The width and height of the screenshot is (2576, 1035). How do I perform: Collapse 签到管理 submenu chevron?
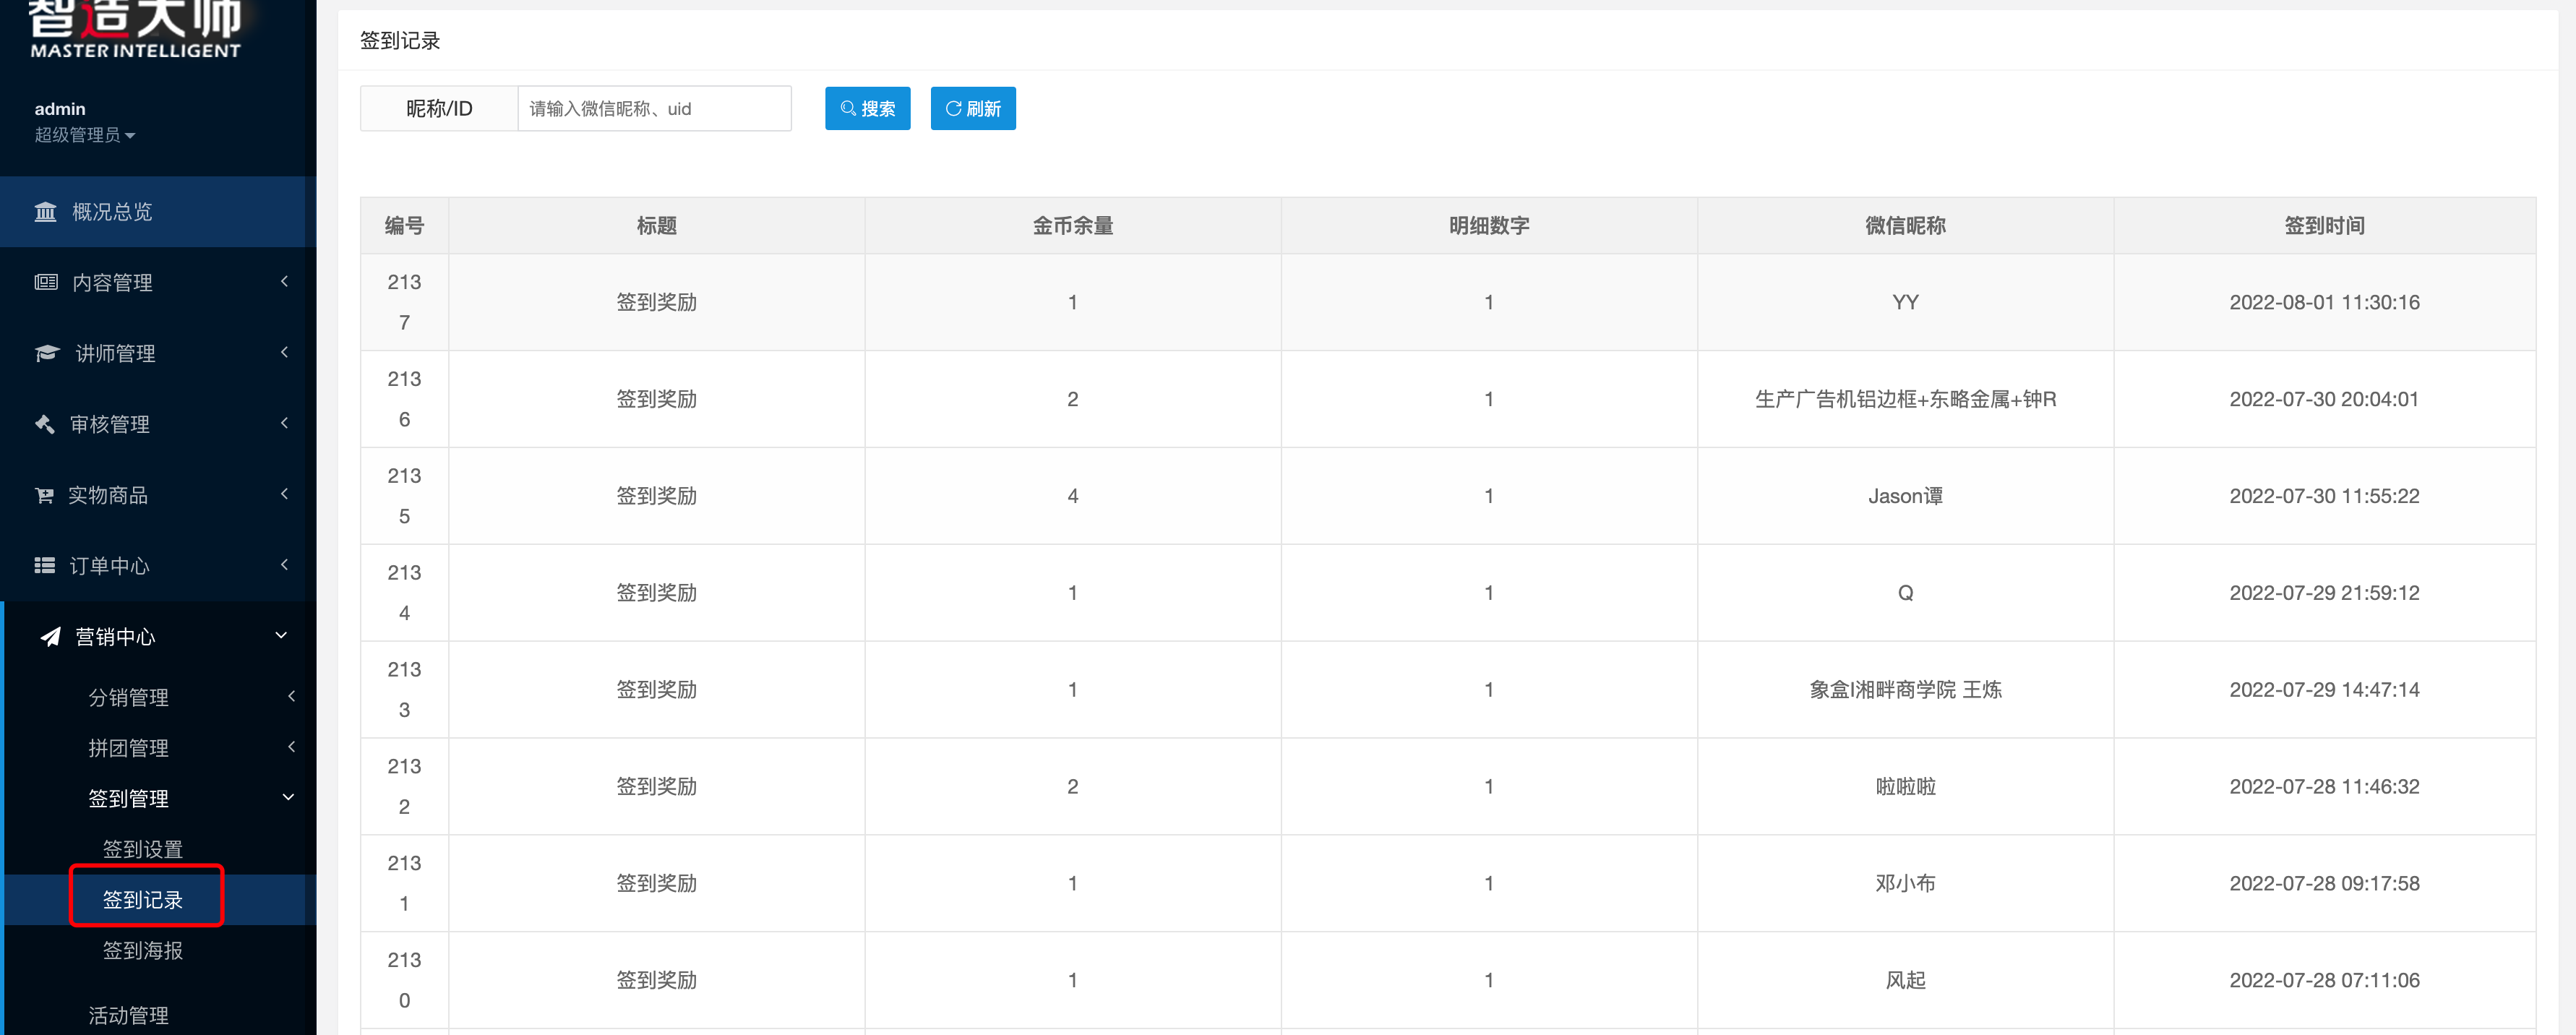pos(288,798)
